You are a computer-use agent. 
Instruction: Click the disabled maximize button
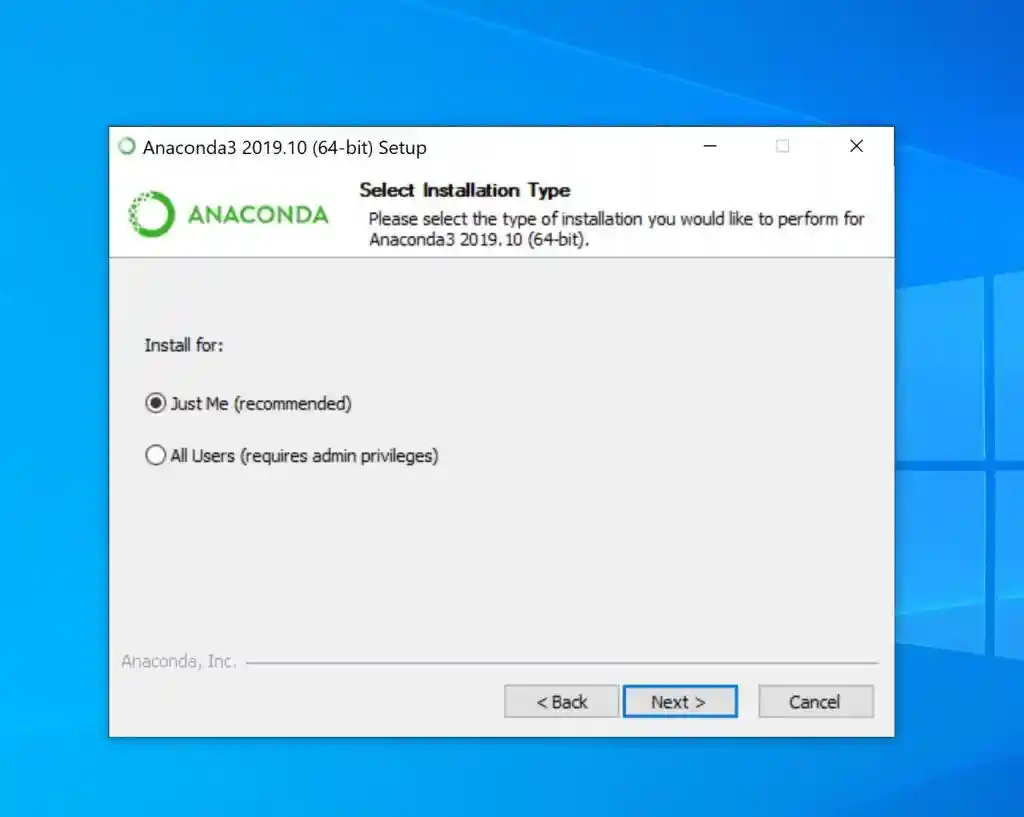[x=782, y=146]
